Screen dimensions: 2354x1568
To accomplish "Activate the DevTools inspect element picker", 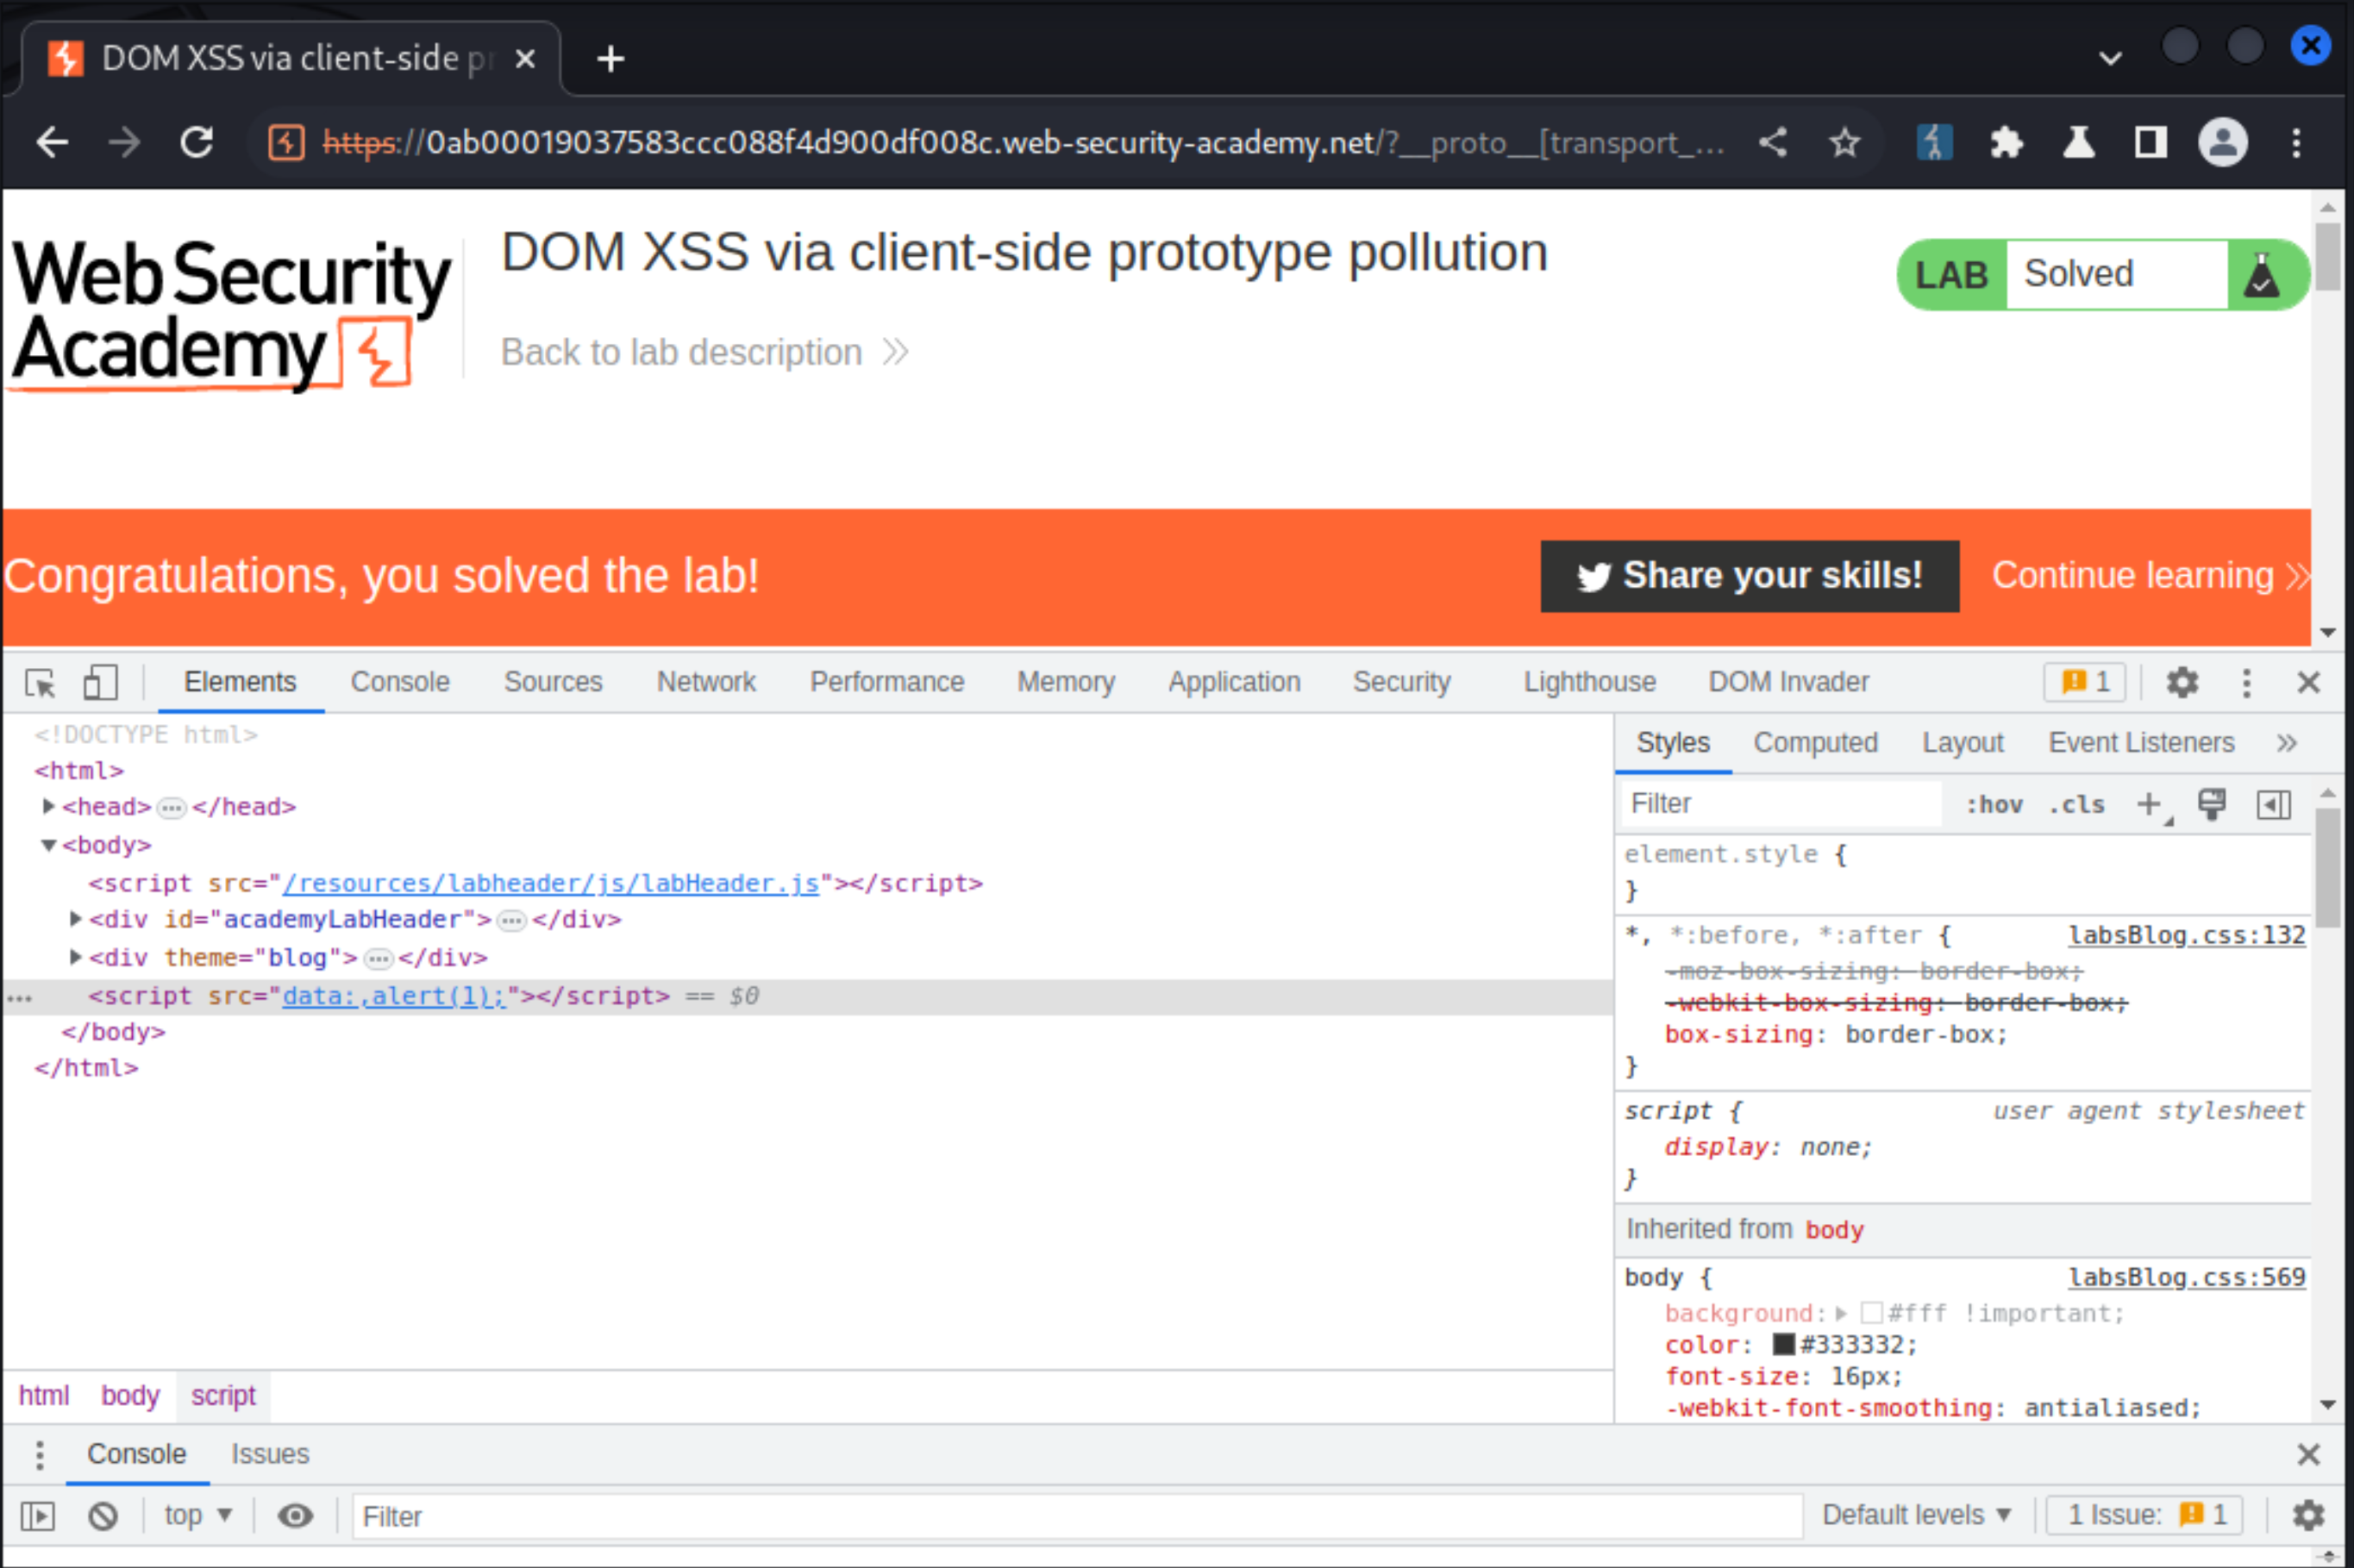I will point(41,683).
